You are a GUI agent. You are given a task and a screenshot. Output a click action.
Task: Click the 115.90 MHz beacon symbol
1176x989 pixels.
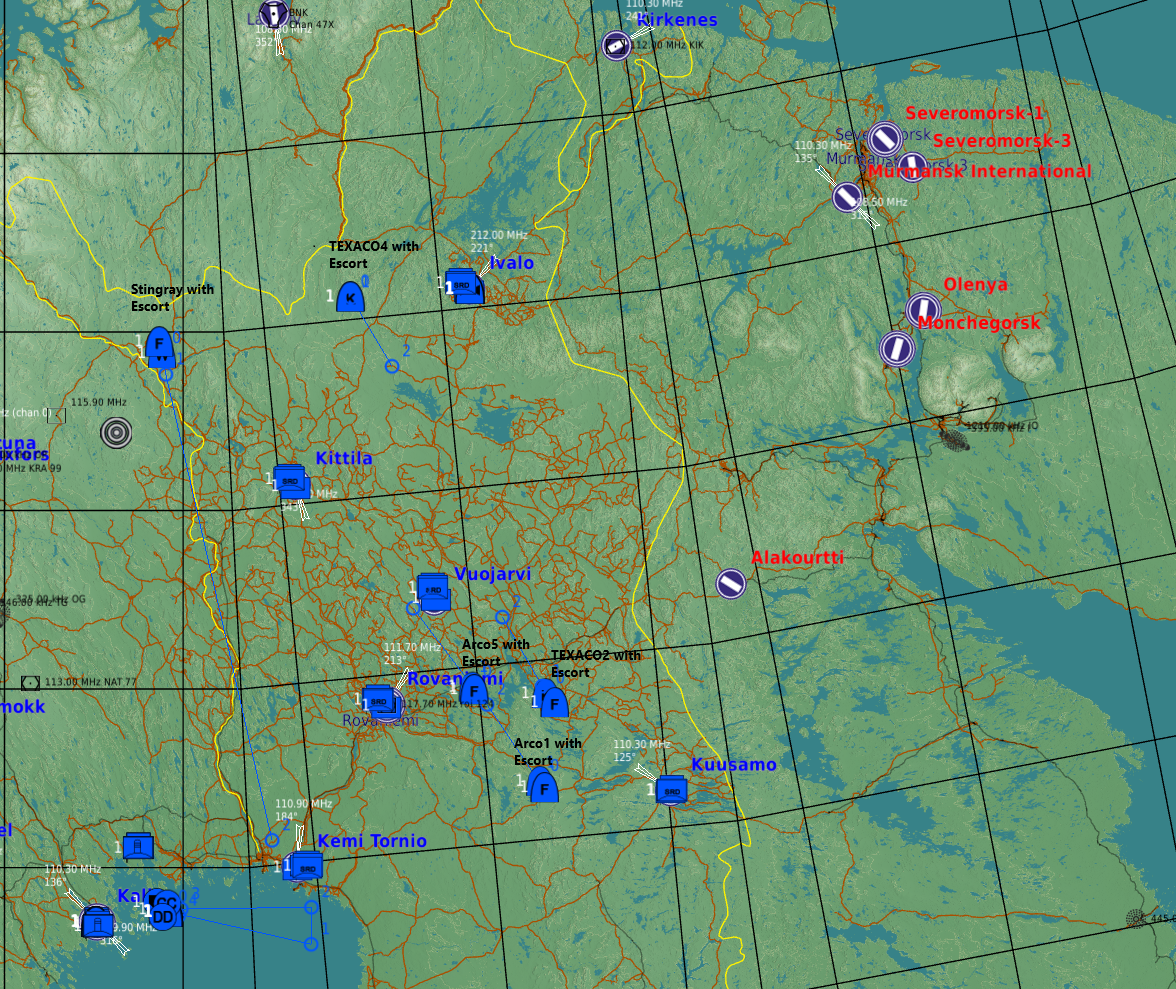(x=116, y=432)
